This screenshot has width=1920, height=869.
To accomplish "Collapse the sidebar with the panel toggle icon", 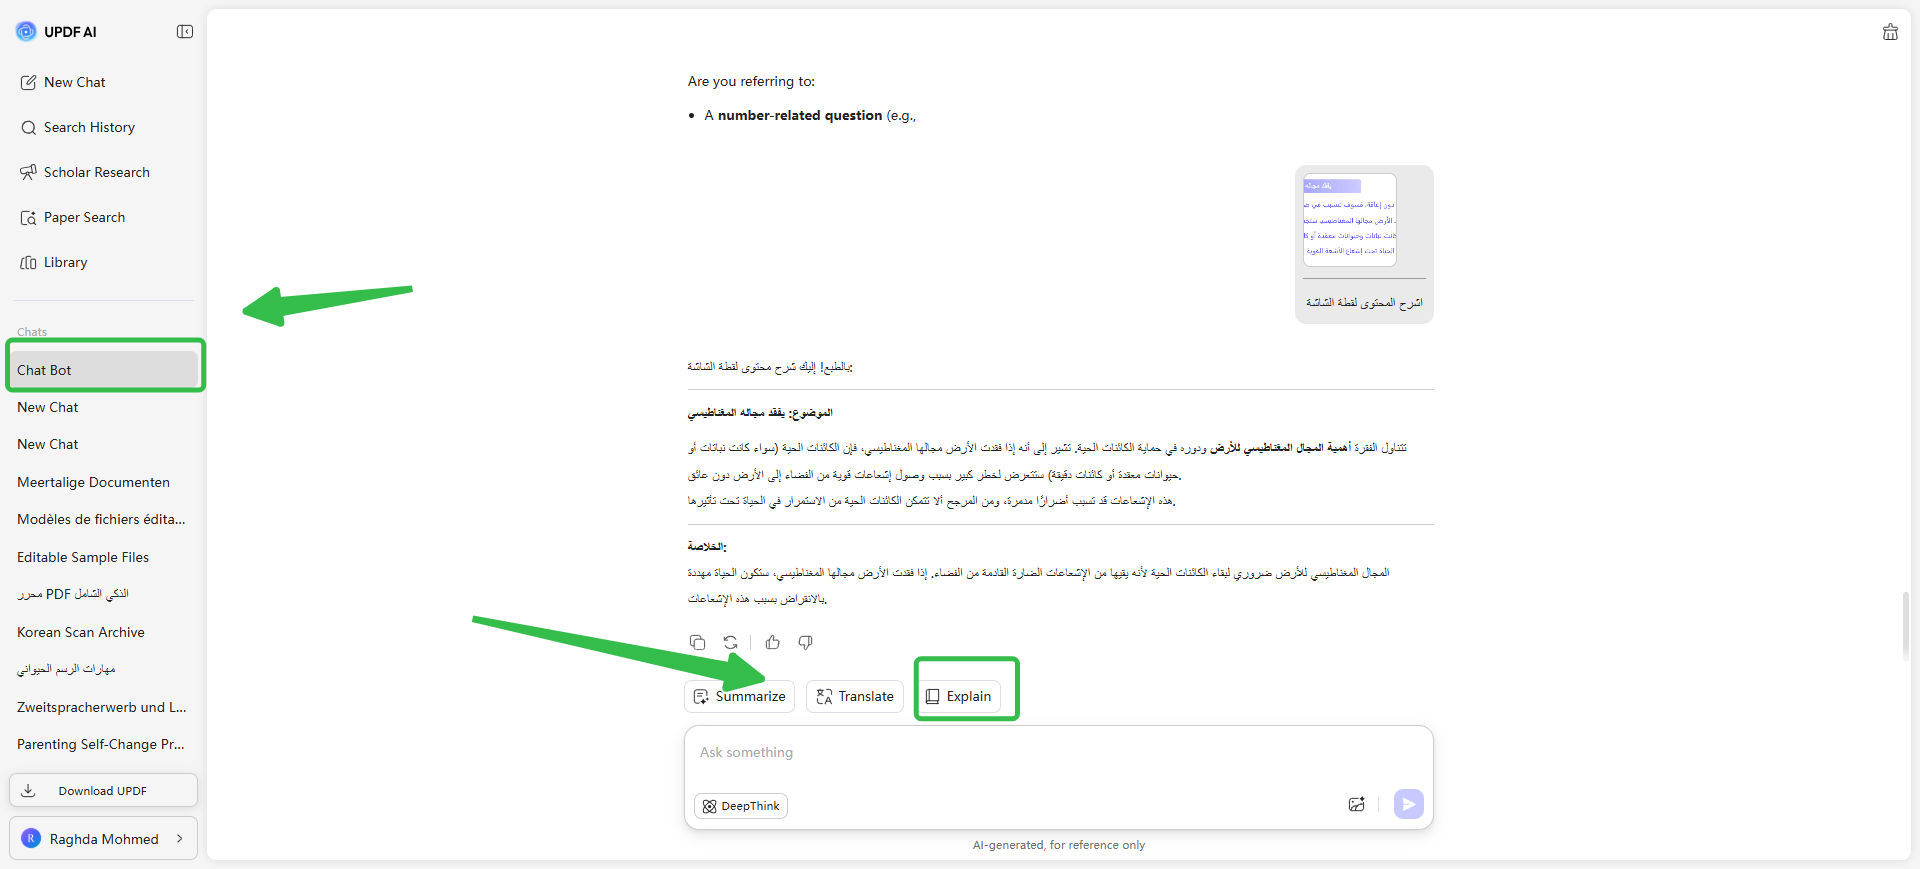I will click(185, 32).
